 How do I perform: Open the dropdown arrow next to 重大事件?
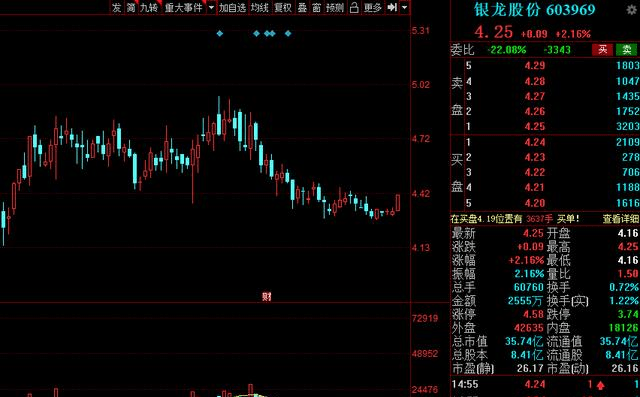[211, 7]
